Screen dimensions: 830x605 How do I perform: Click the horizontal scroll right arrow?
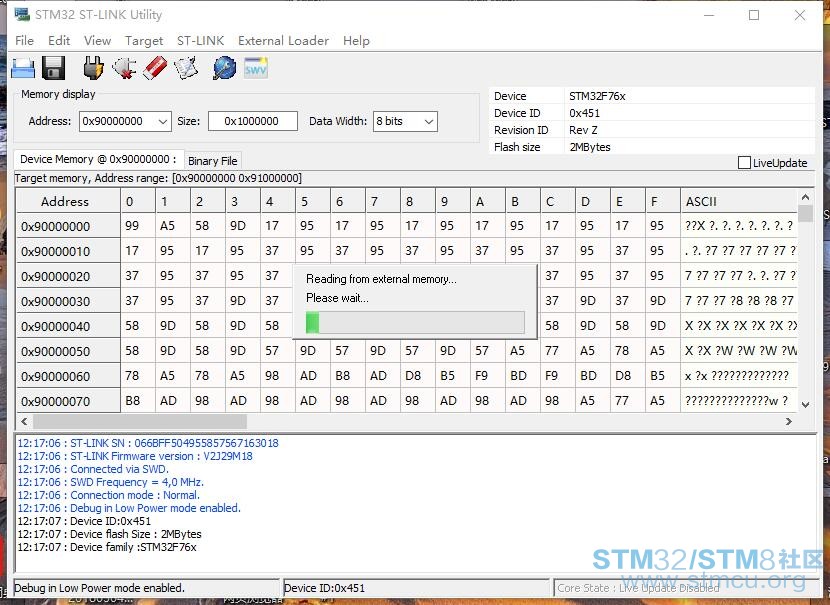tap(789, 421)
